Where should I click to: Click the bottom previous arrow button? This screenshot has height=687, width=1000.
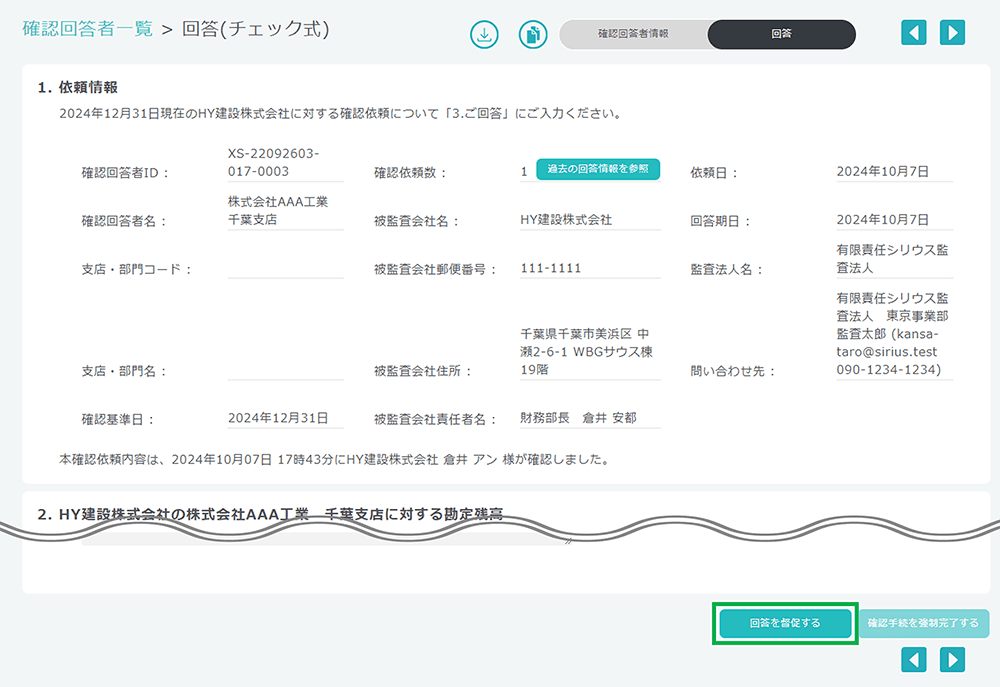(x=914, y=659)
